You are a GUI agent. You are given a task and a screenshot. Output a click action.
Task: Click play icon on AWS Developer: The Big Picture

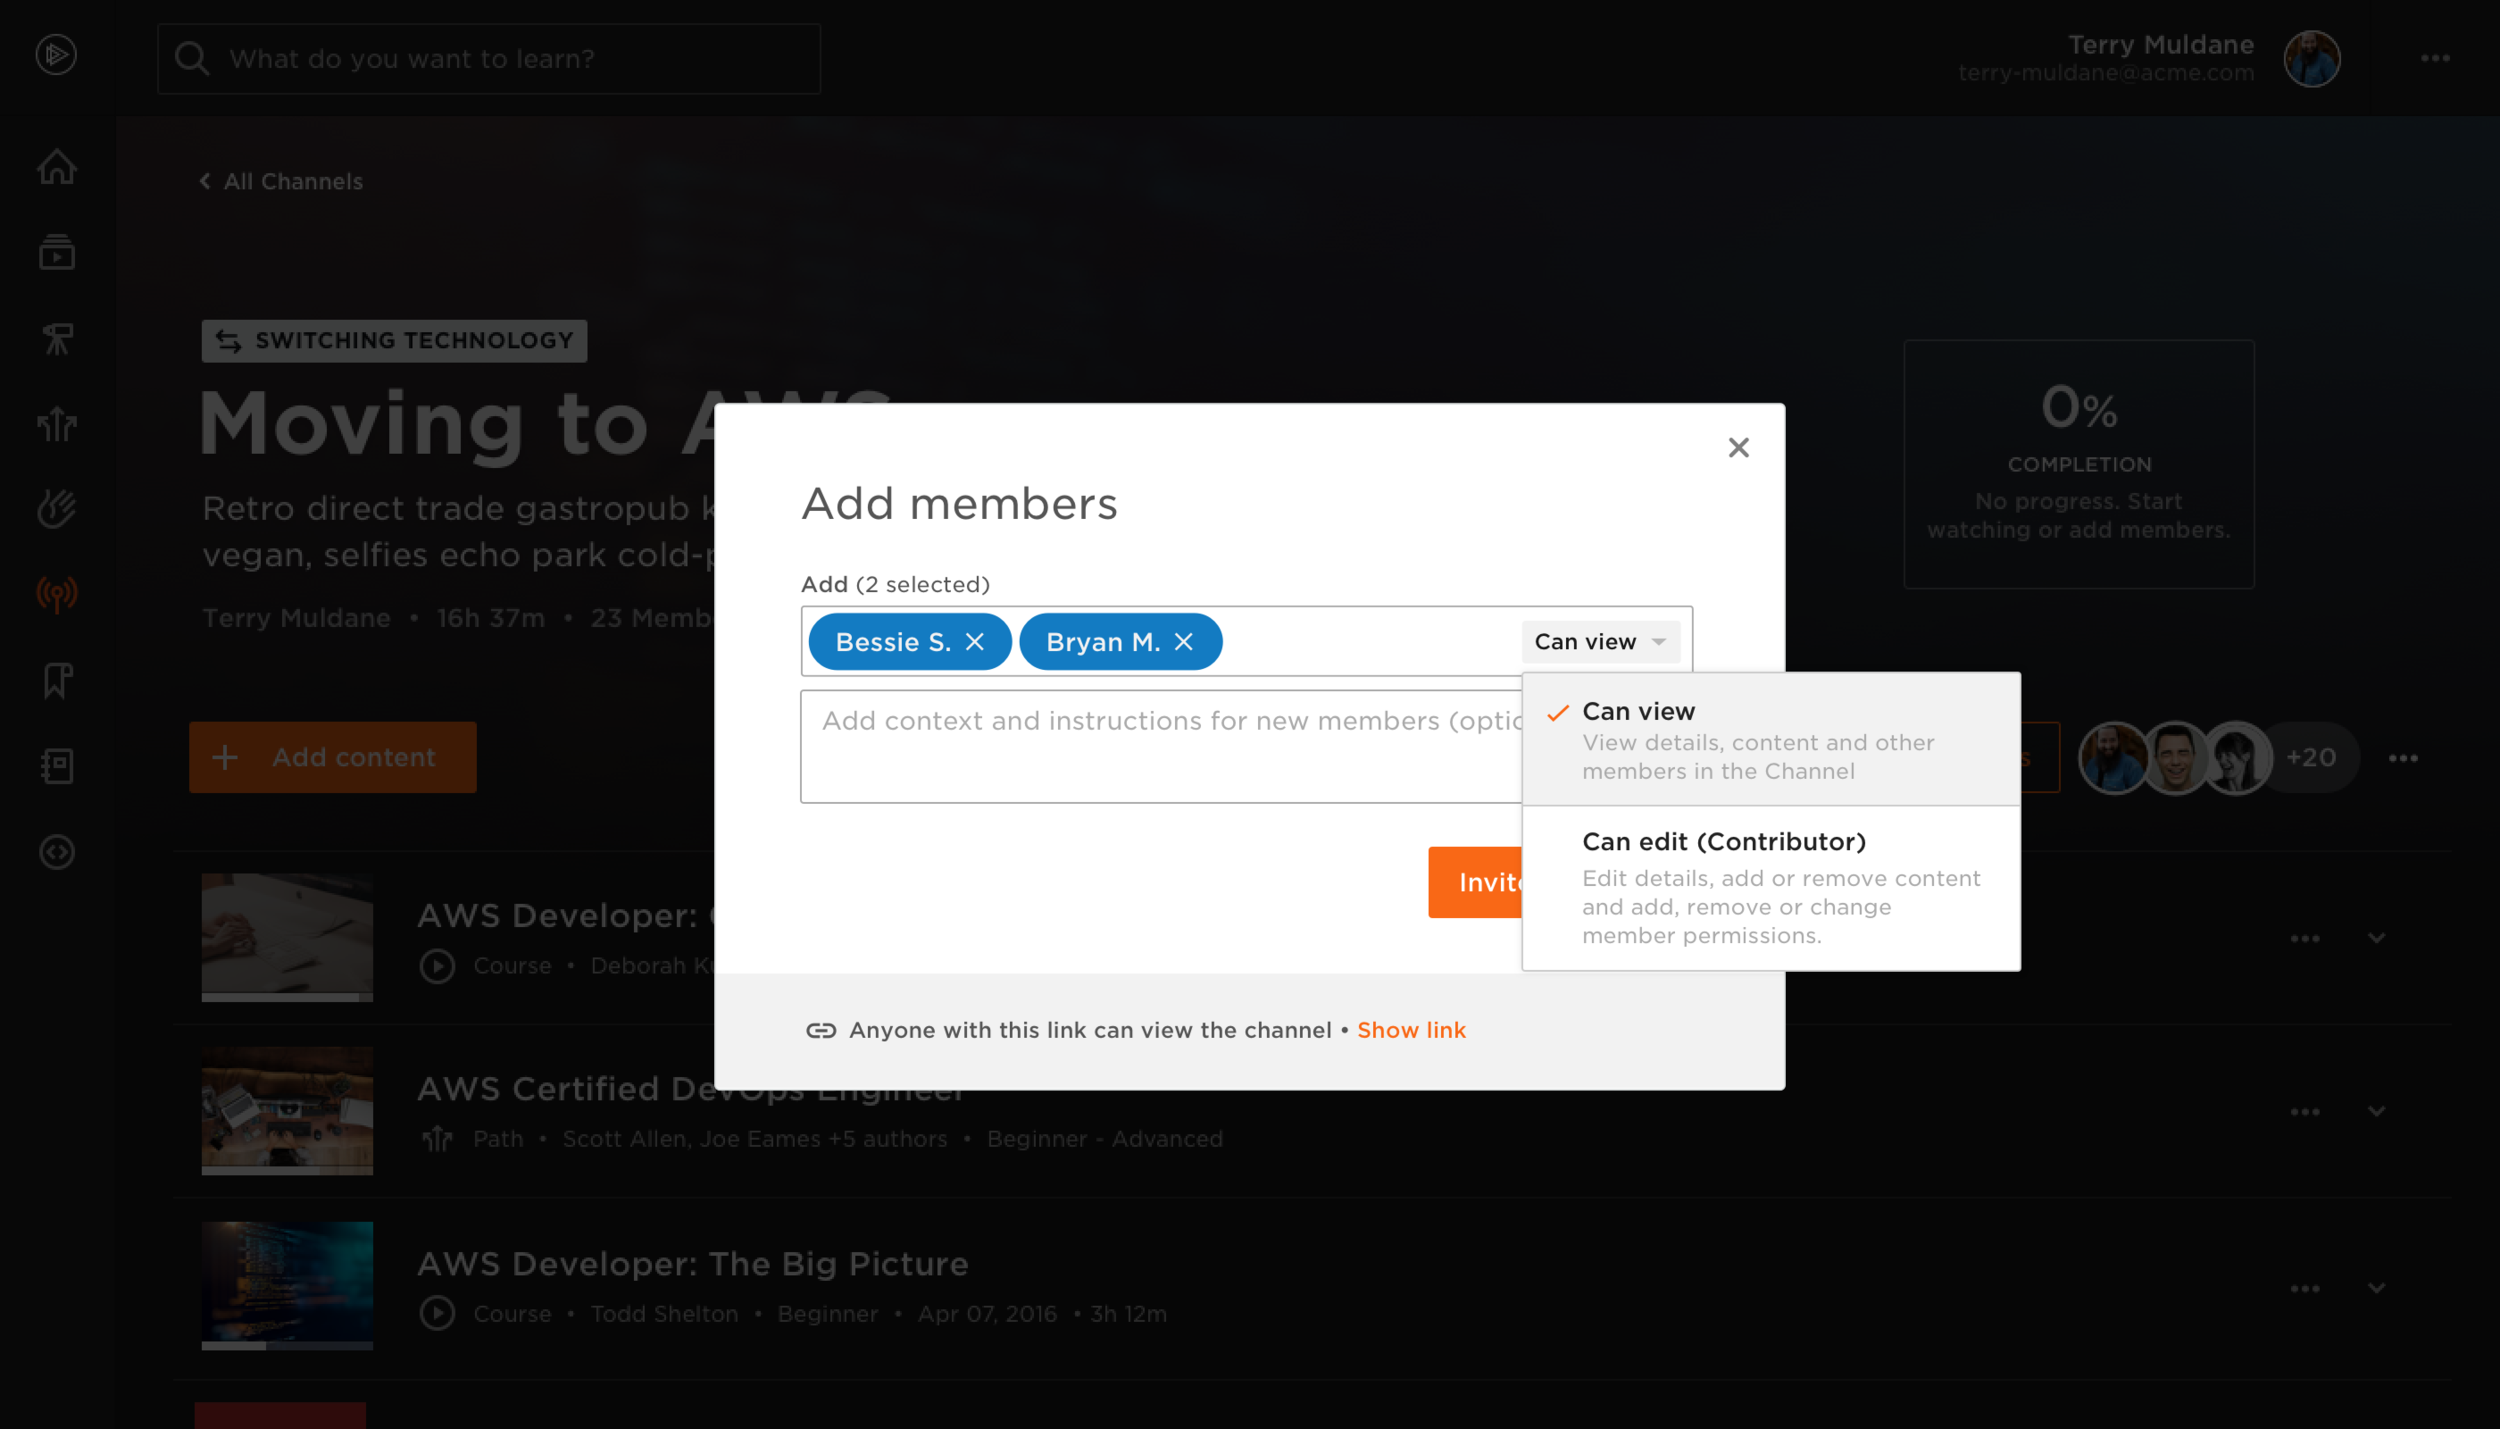point(437,1313)
